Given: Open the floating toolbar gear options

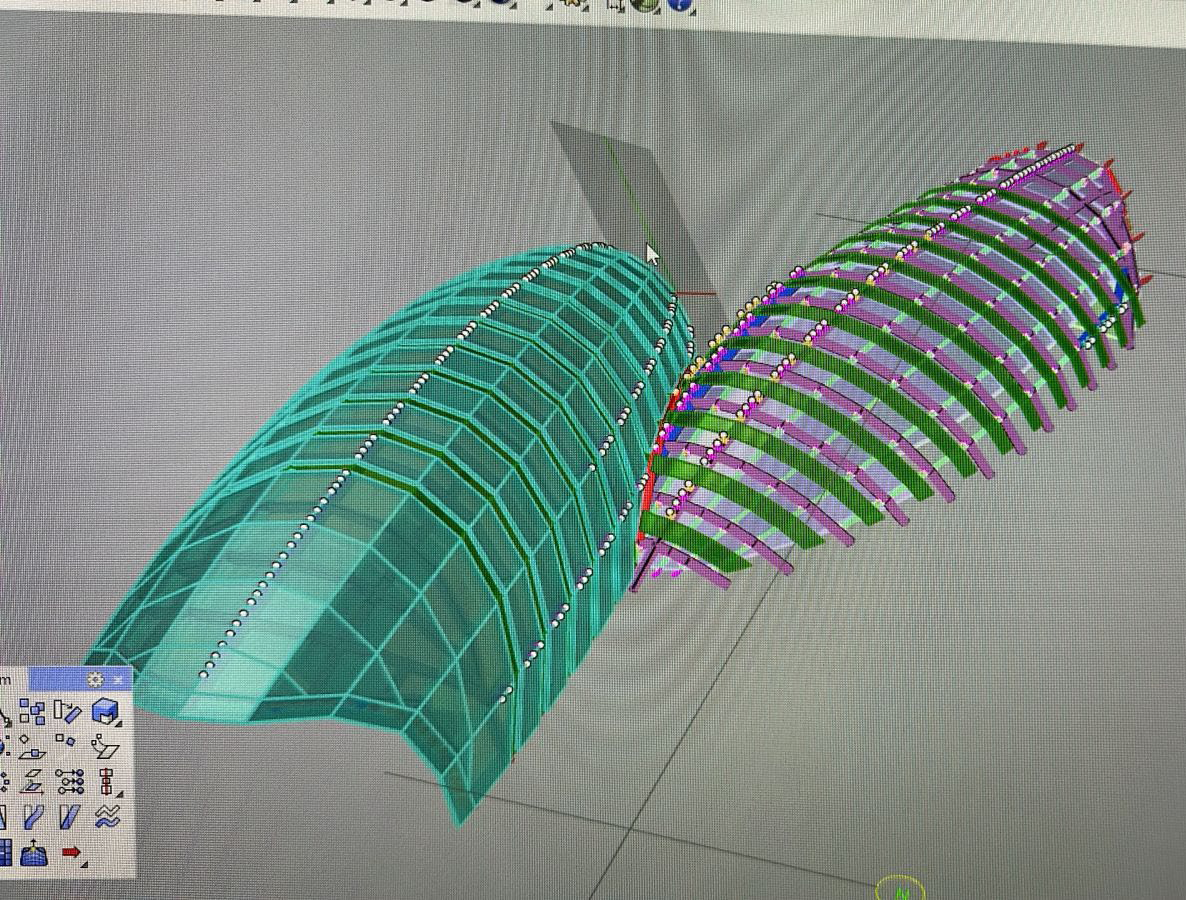Looking at the screenshot, I should pos(95,679).
